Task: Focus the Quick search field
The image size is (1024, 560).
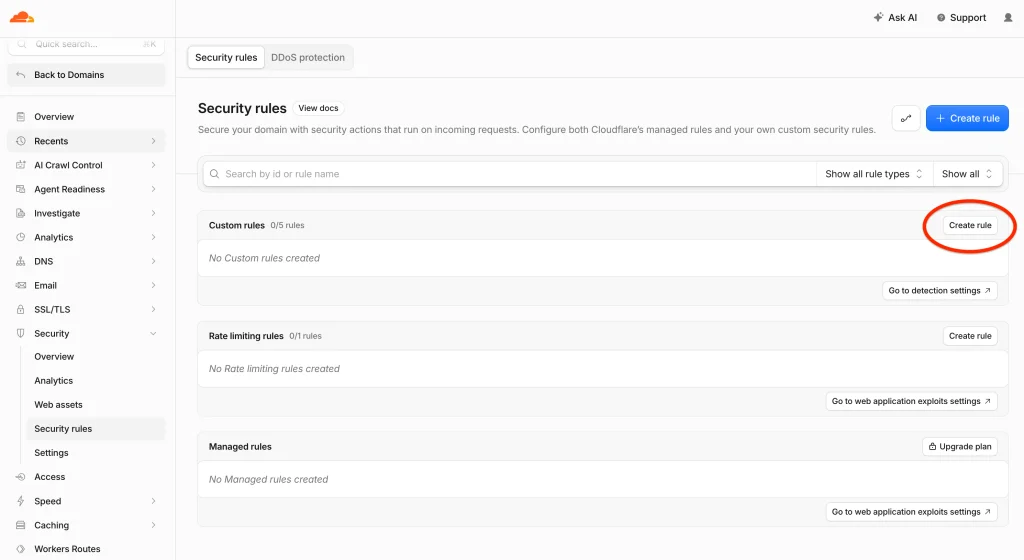Action: point(86,44)
